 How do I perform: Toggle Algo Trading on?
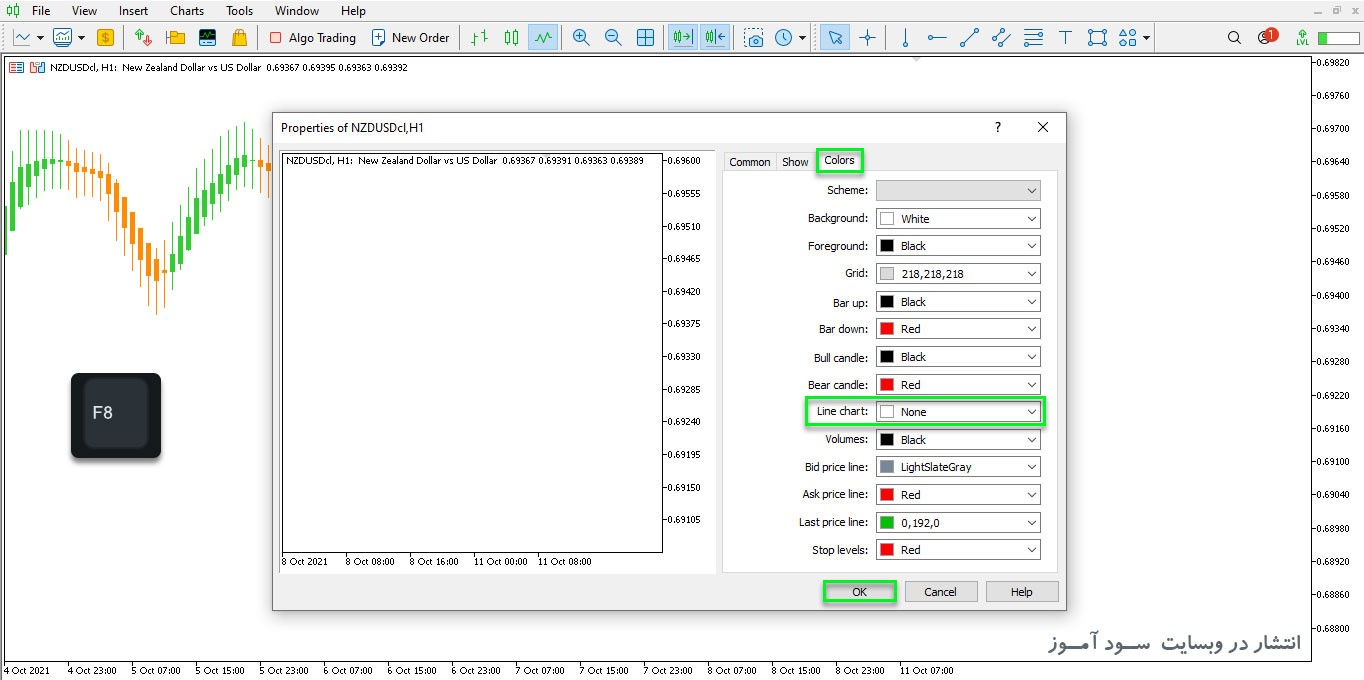(x=313, y=38)
